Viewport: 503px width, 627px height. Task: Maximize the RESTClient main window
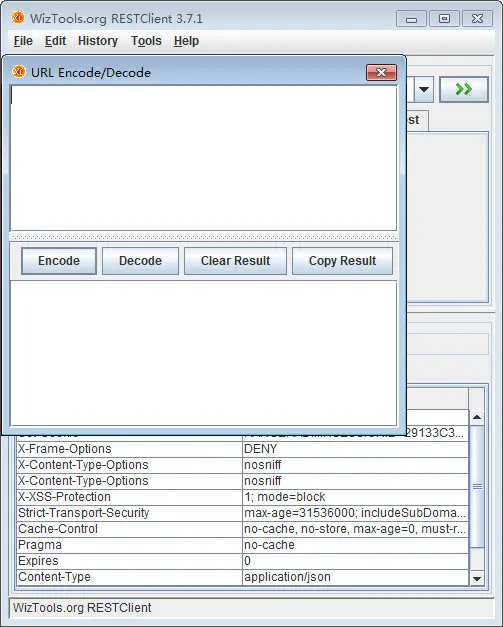coord(444,19)
